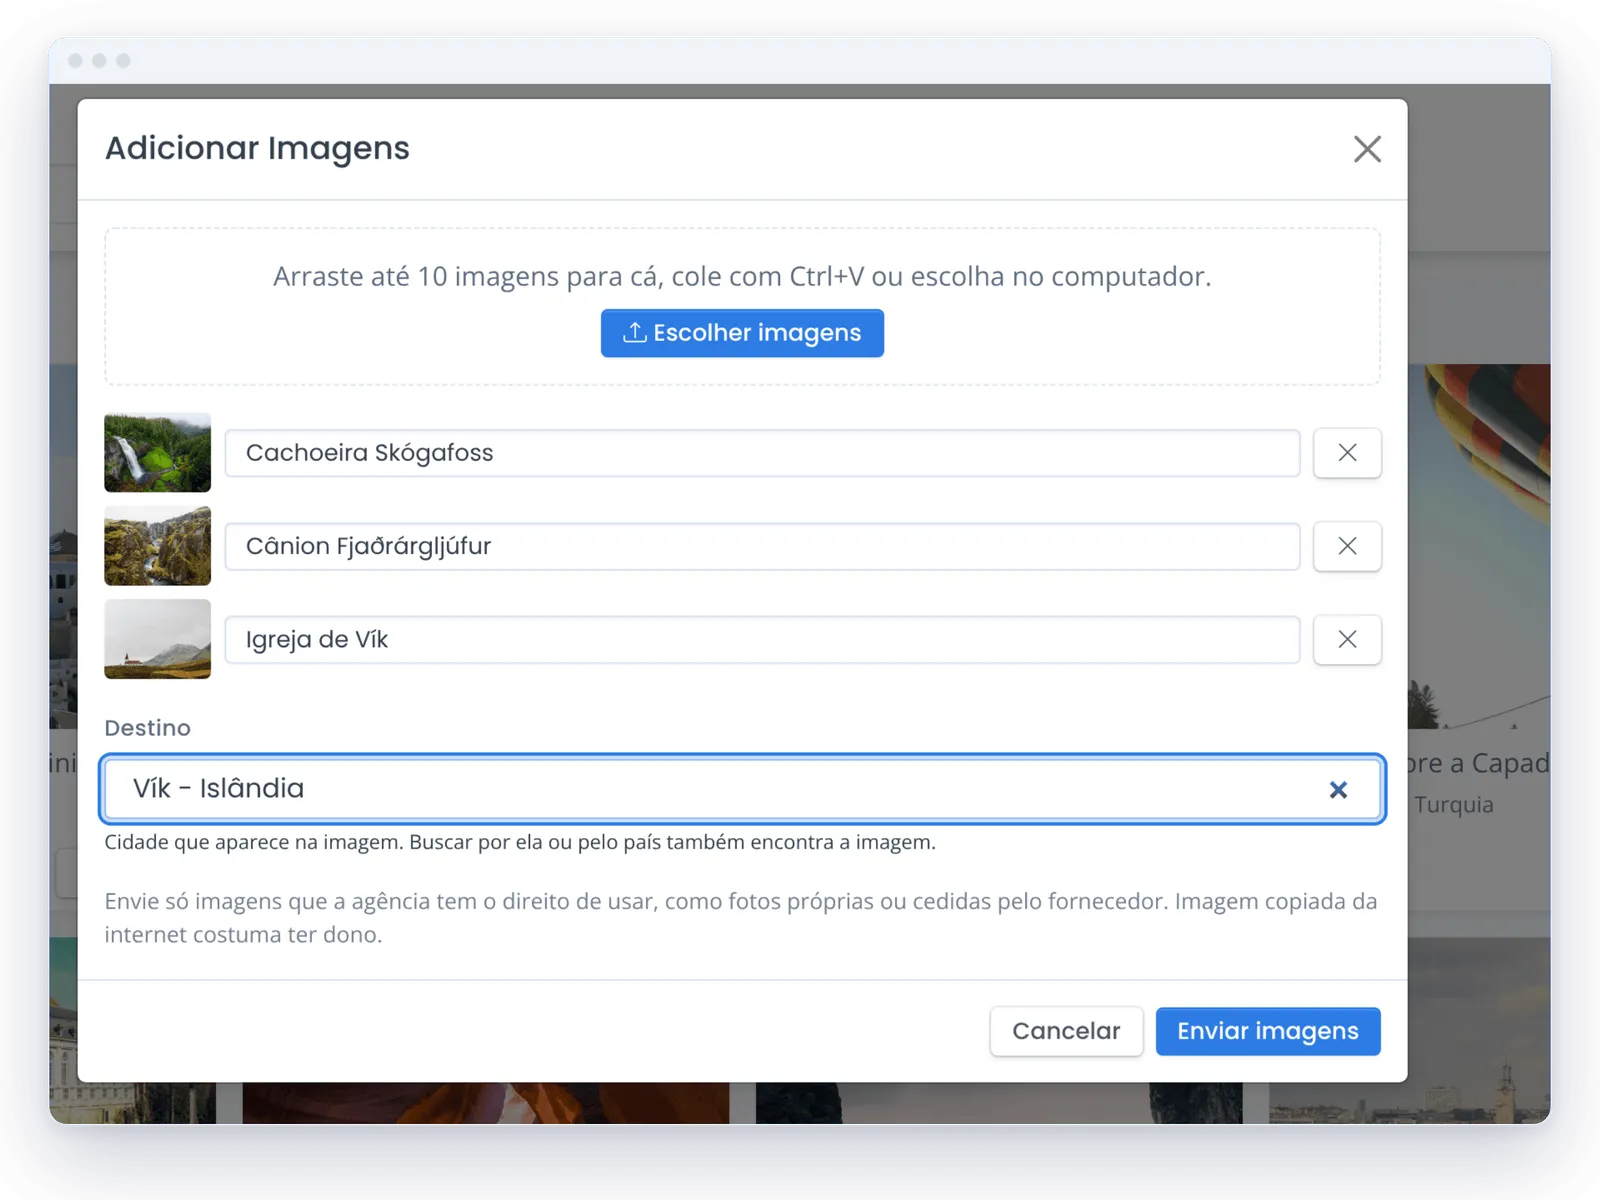Remove the Cânion Fjaðrárgljúfur image
This screenshot has height=1200, width=1600.
1347,546
